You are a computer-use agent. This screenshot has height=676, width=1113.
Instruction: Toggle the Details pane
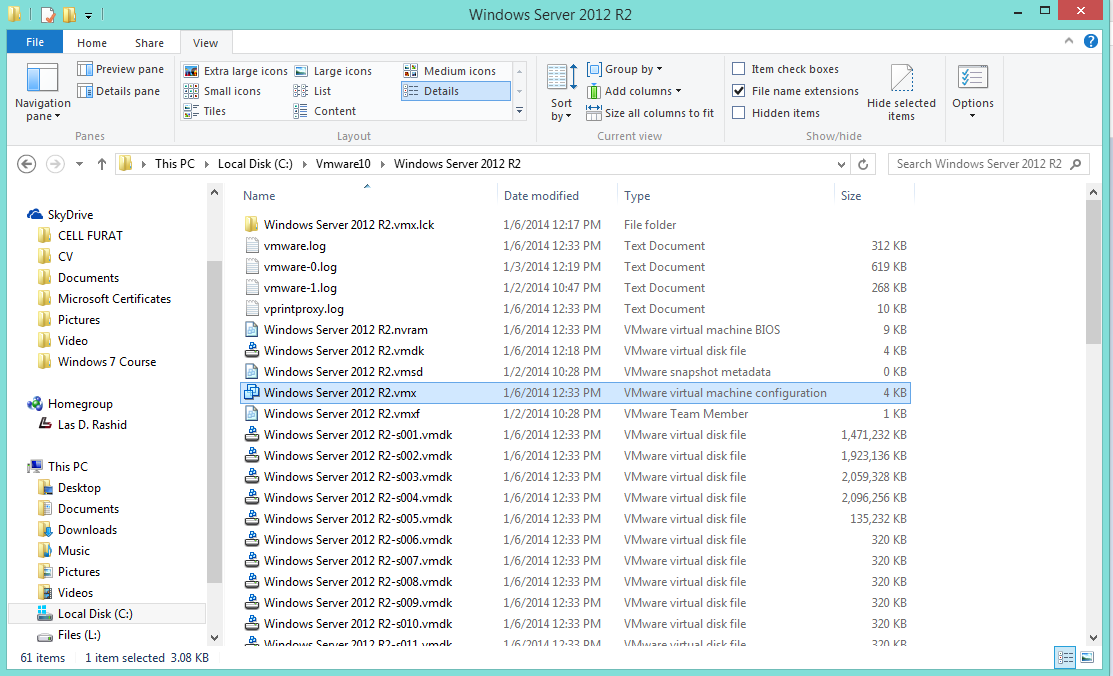(x=119, y=91)
